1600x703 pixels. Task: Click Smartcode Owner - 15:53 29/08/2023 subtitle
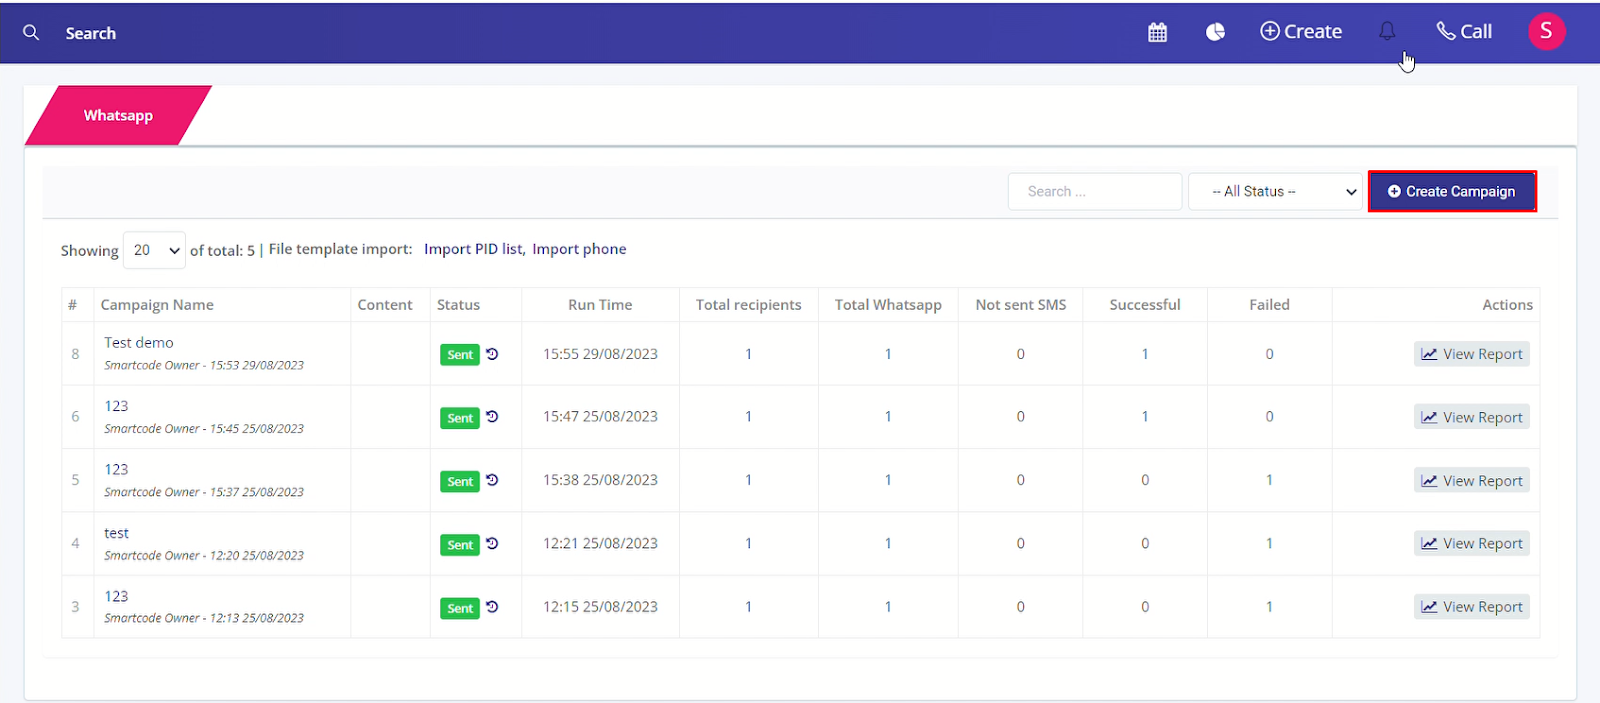204,365
